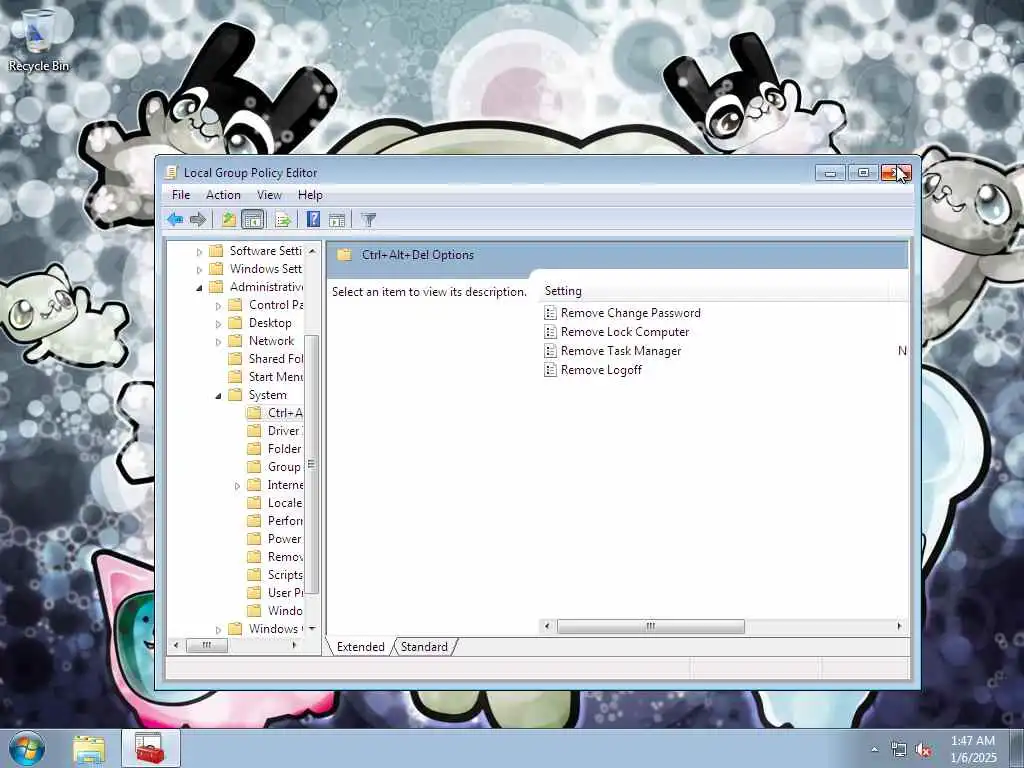Switch to the Extended tab
This screenshot has width=1024, height=768.
tap(360, 647)
